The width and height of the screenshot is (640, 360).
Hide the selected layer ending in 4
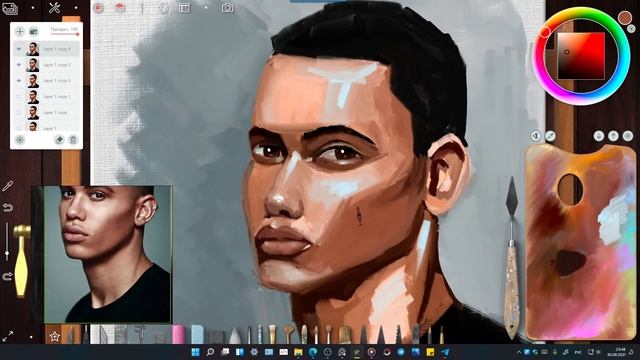click(19, 49)
